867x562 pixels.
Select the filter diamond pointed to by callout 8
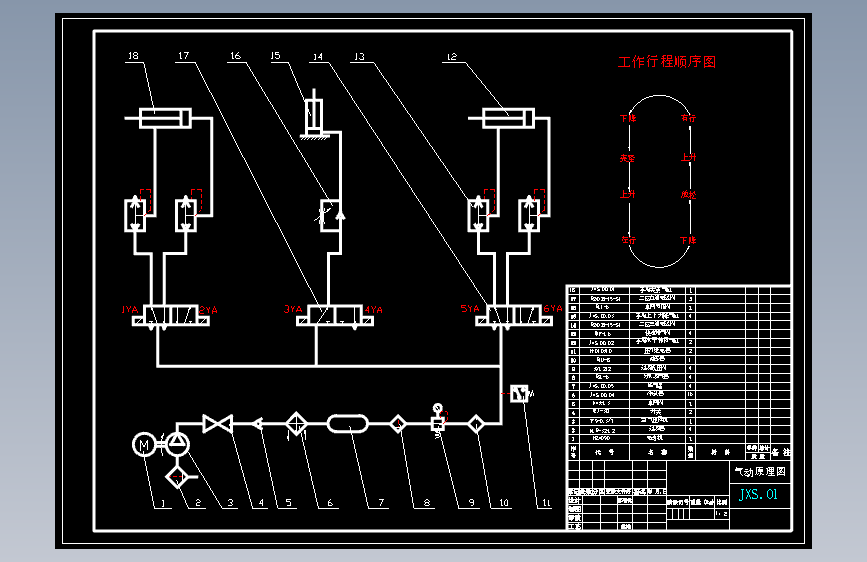[398, 424]
